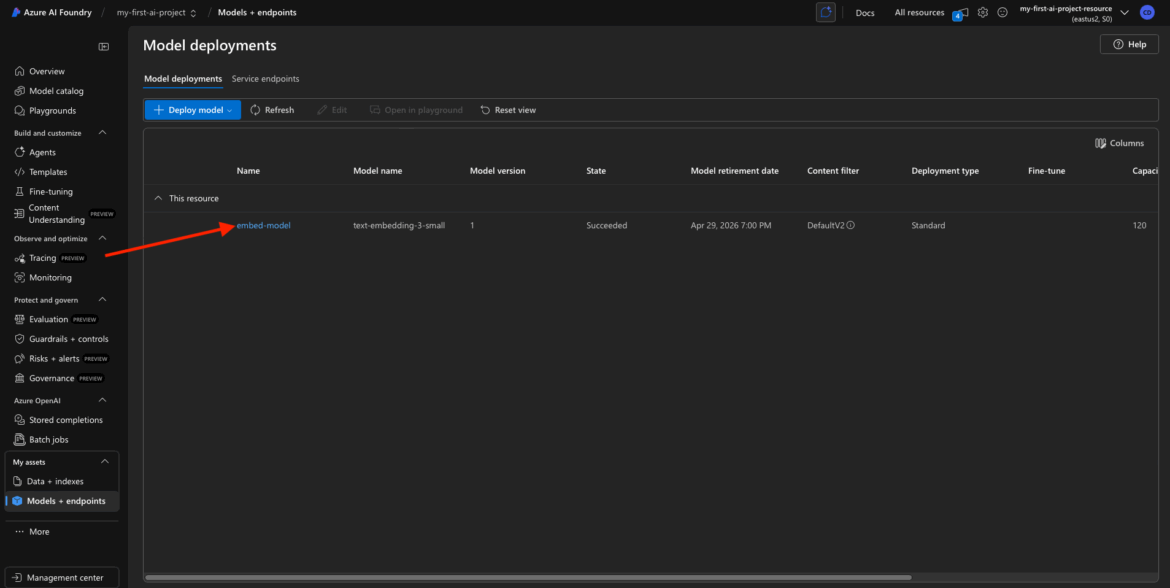This screenshot has width=1170, height=588.
Task: Click the DefaultV2 info icon
Action: pyautogui.click(x=851, y=226)
